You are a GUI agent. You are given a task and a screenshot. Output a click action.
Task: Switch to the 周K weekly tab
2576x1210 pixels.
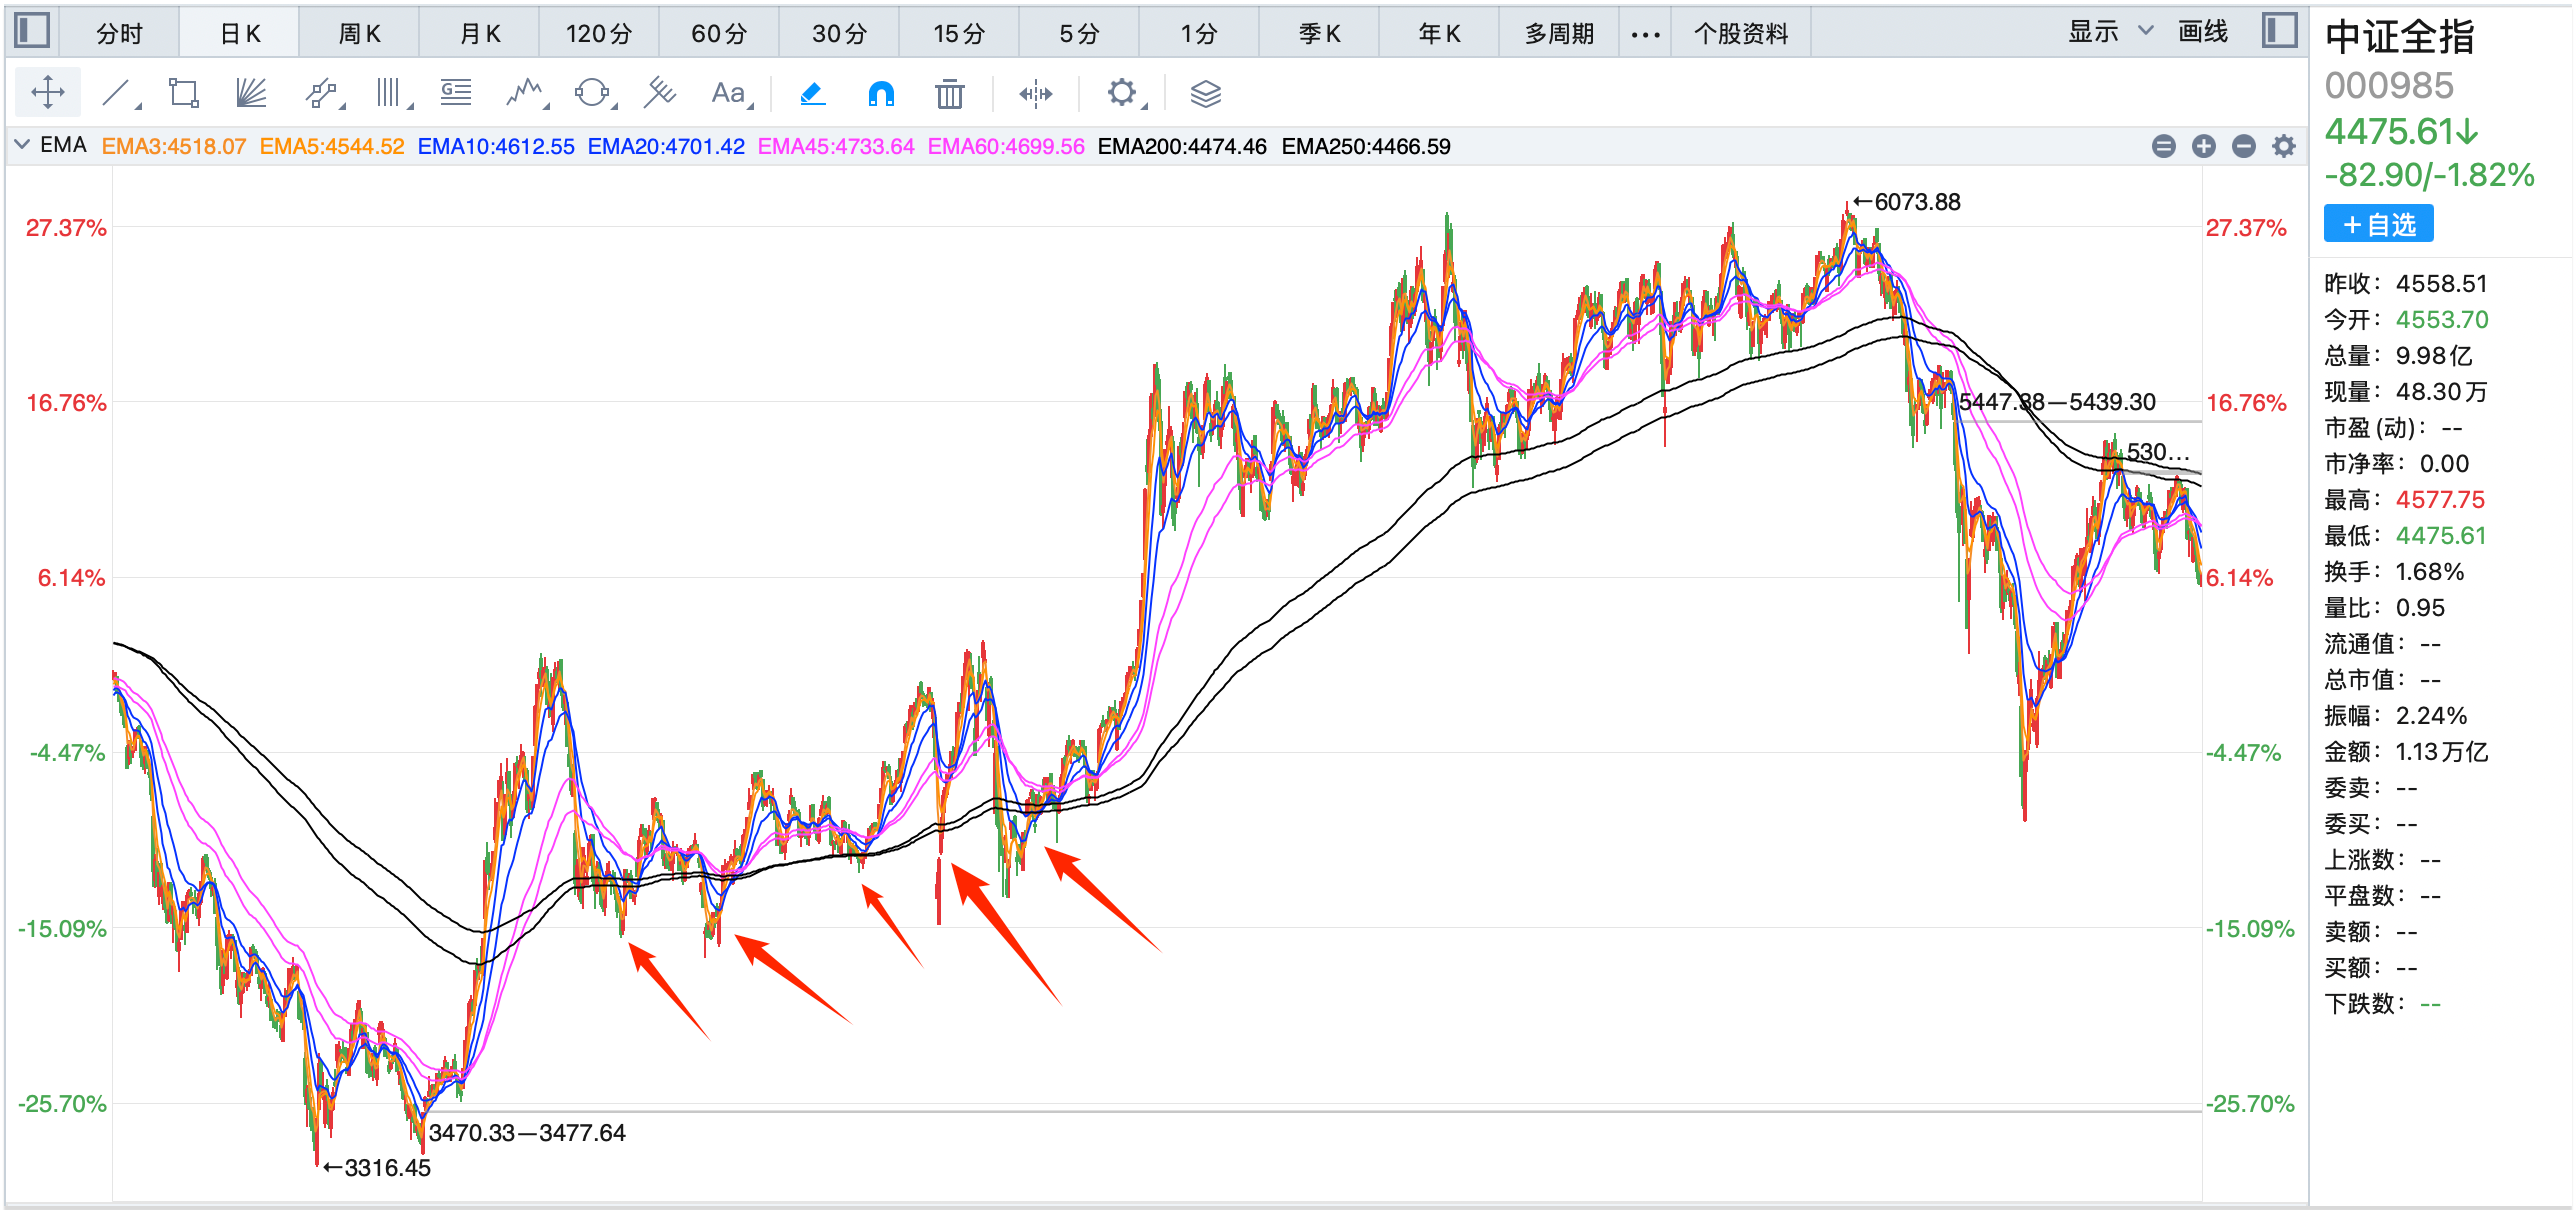[x=359, y=34]
